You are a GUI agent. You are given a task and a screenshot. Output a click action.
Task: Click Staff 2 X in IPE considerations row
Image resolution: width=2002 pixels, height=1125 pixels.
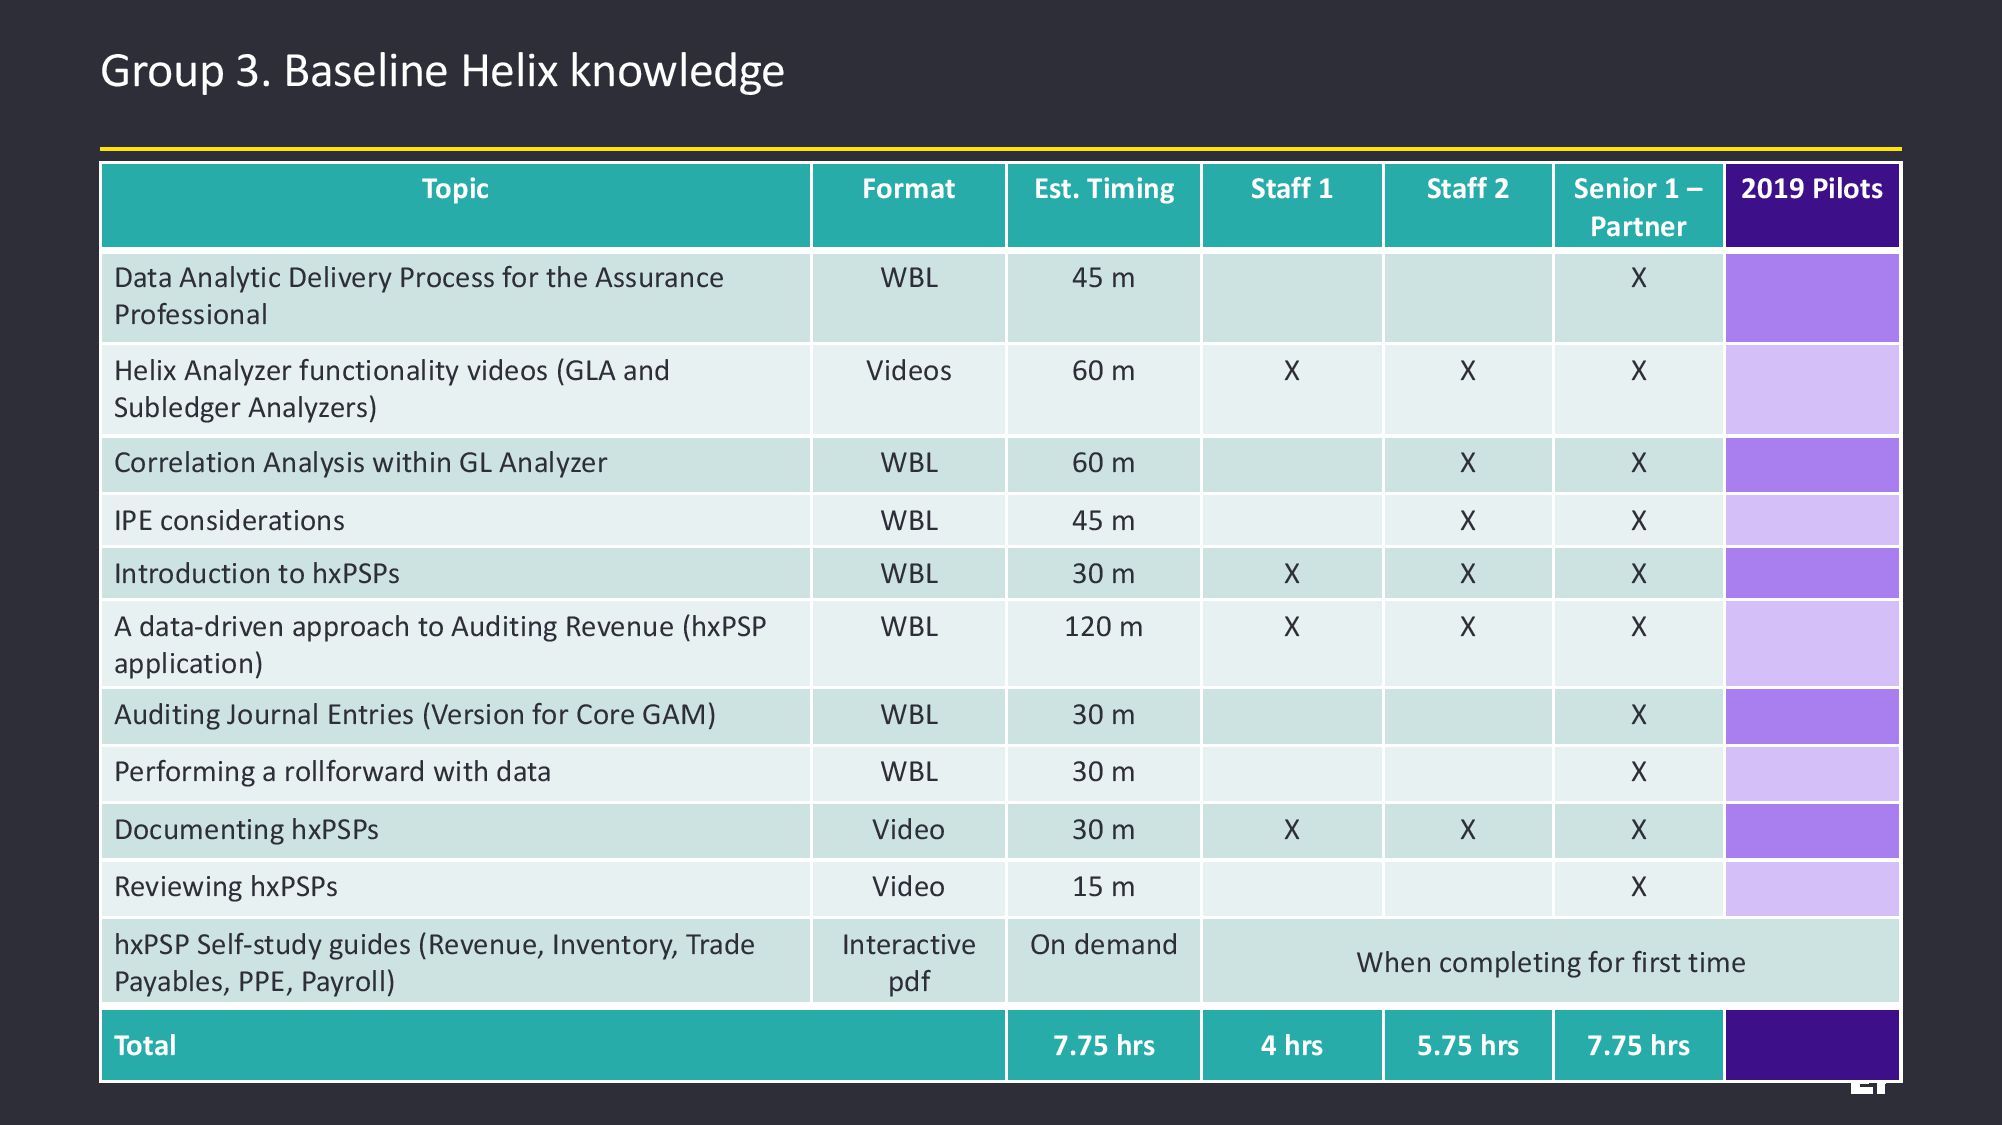[1467, 521]
